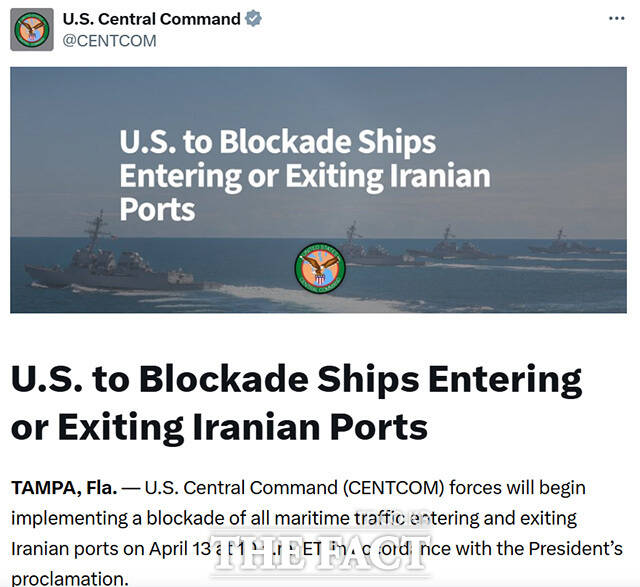Click the blue verified badge

click(x=253, y=19)
